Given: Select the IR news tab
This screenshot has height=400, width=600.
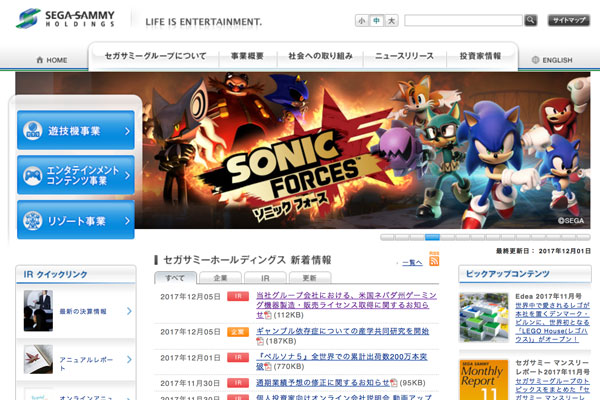Looking at the screenshot, I should click(265, 278).
